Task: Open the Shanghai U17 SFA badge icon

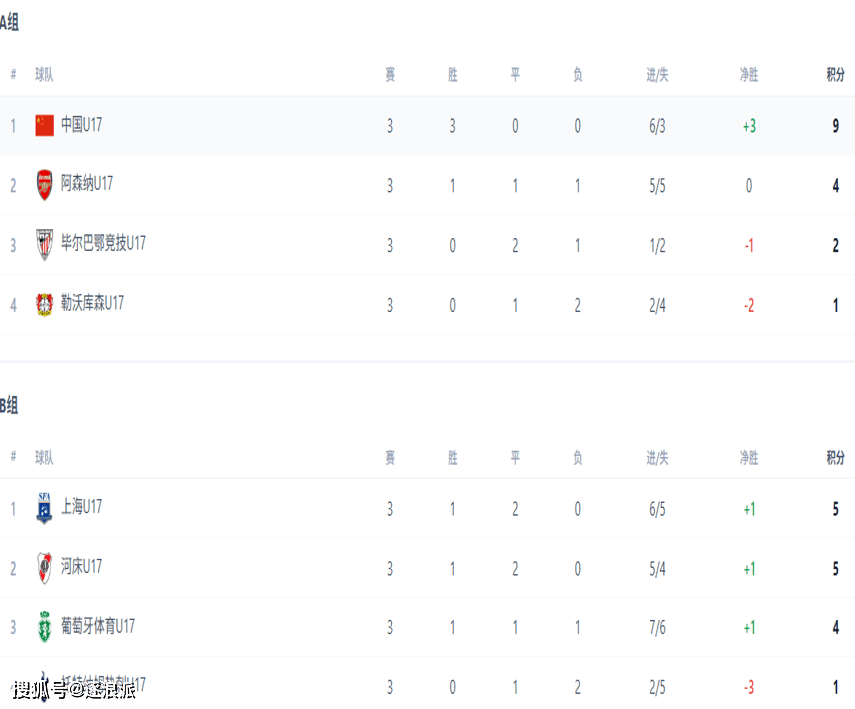Action: coord(44,508)
